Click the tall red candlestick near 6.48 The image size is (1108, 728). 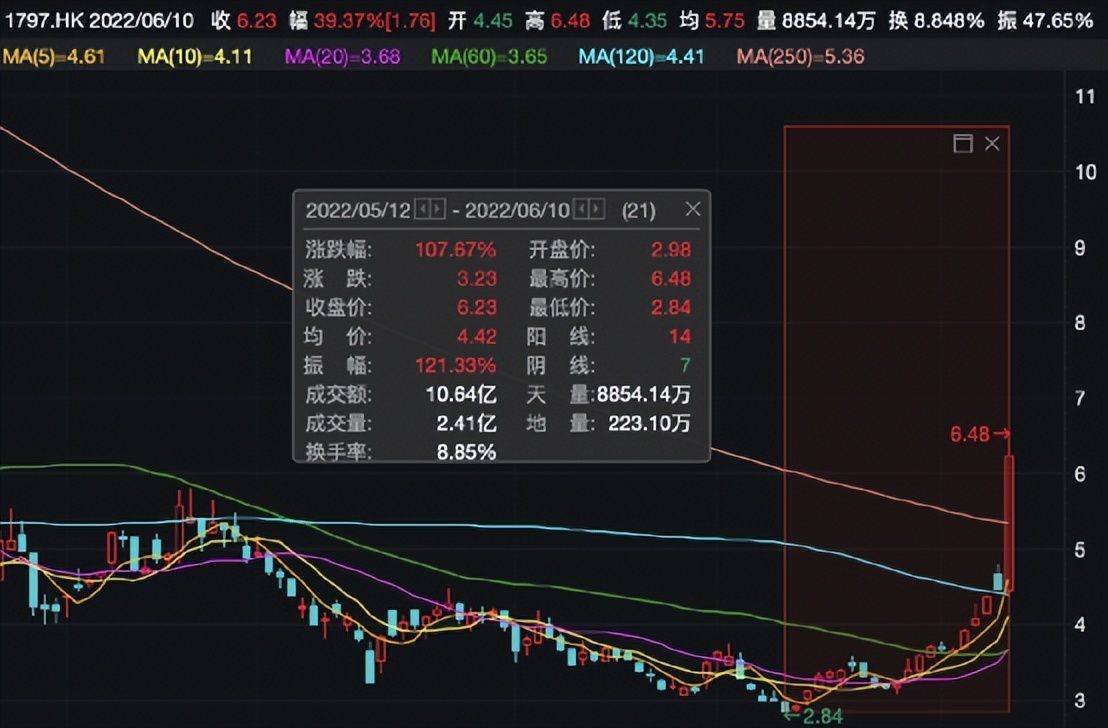[1009, 520]
